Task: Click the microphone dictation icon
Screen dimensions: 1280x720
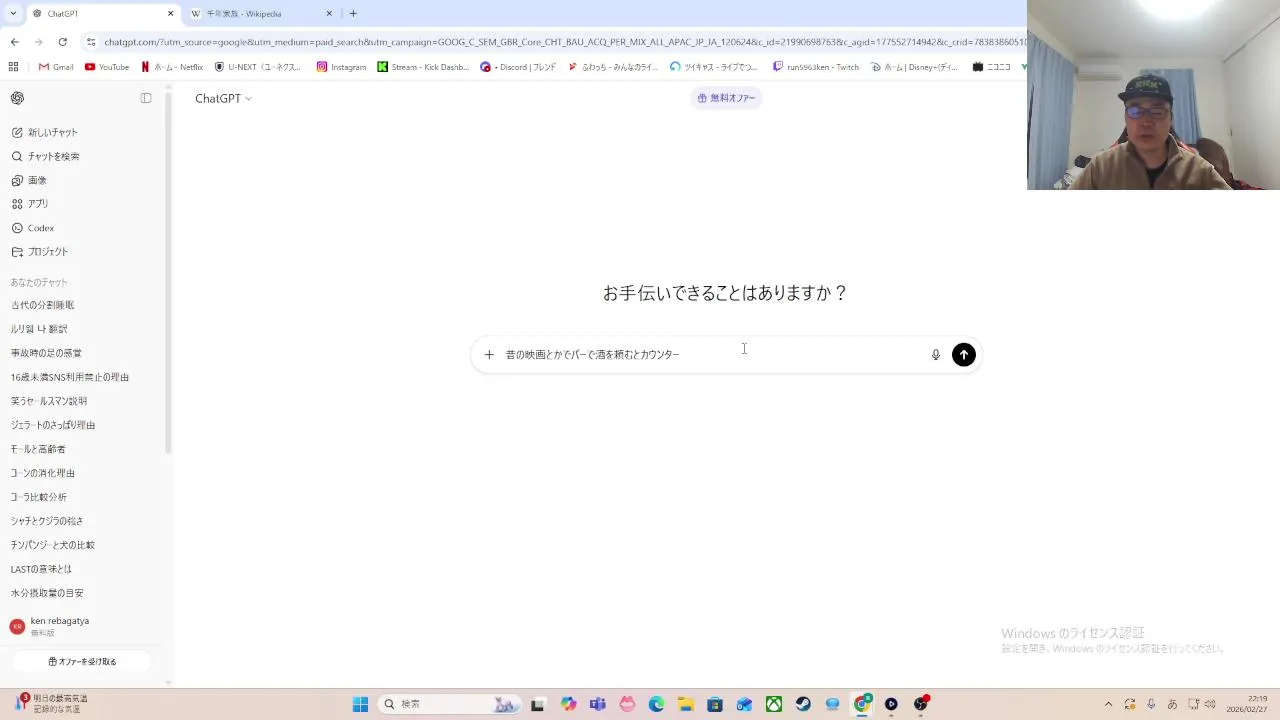Action: pyautogui.click(x=936, y=354)
